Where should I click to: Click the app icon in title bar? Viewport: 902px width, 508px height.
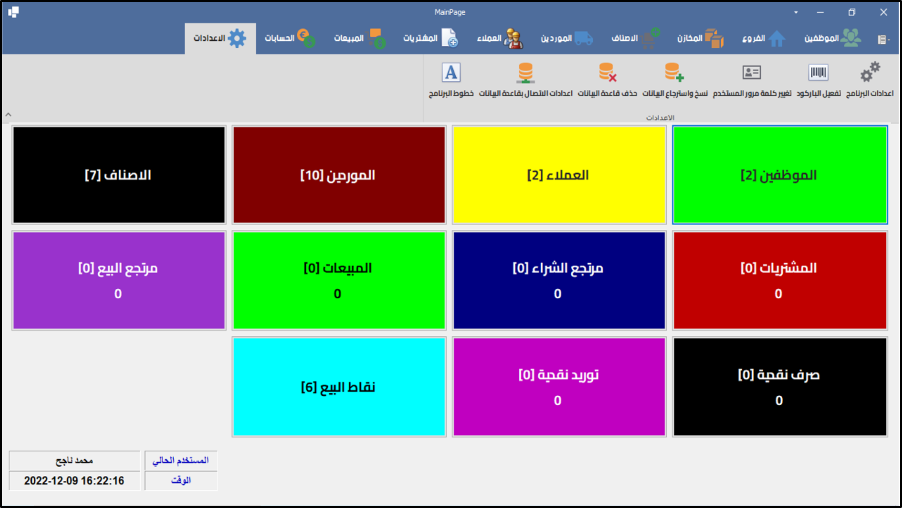click(13, 12)
